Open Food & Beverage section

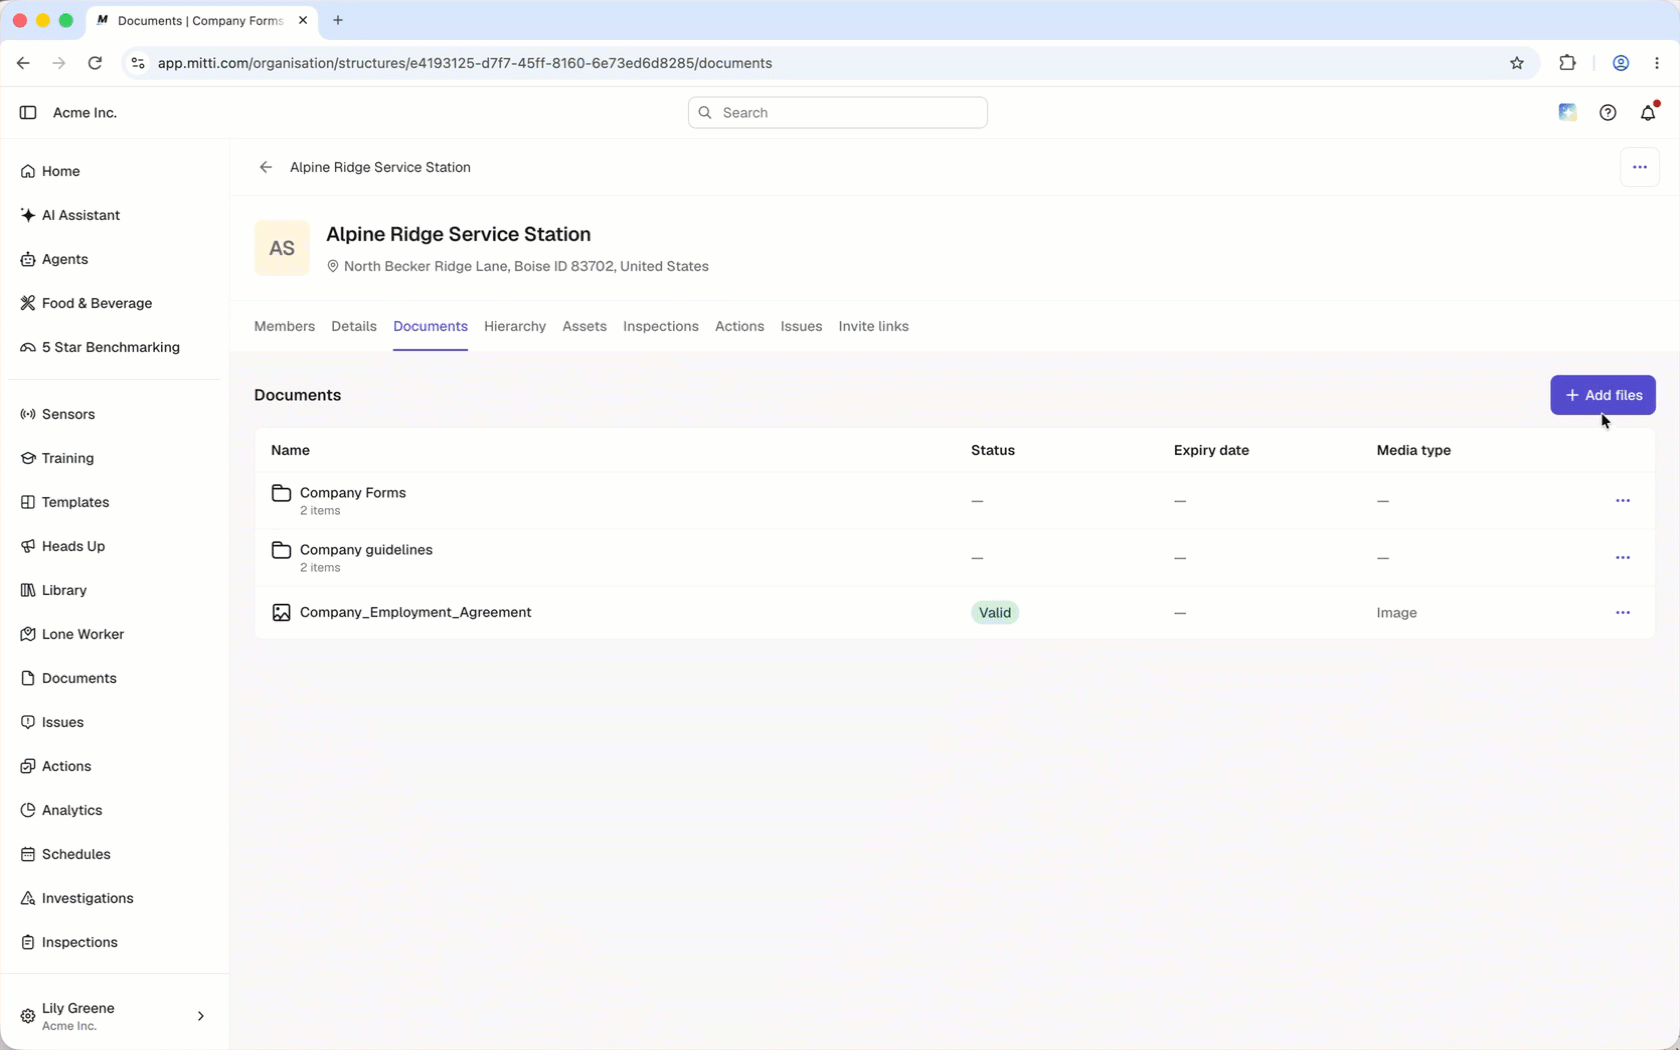pyautogui.click(x=86, y=303)
